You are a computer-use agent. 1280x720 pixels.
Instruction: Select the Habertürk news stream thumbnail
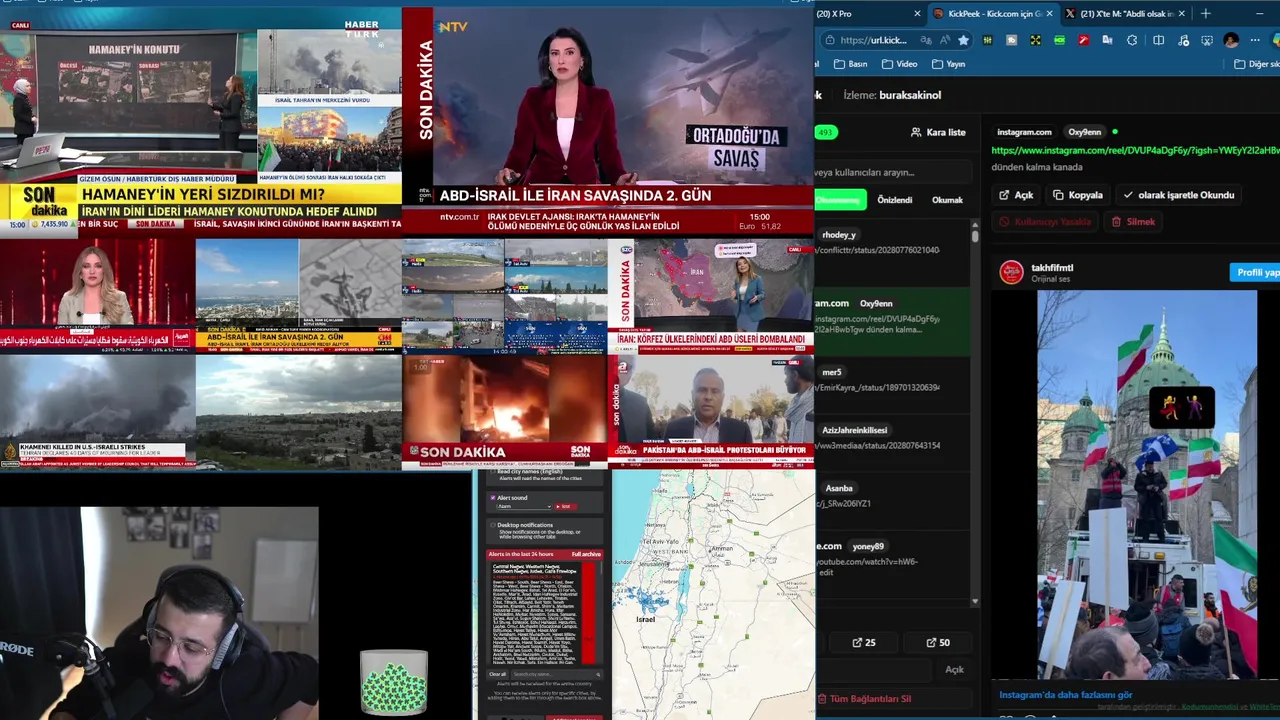tap(200, 120)
